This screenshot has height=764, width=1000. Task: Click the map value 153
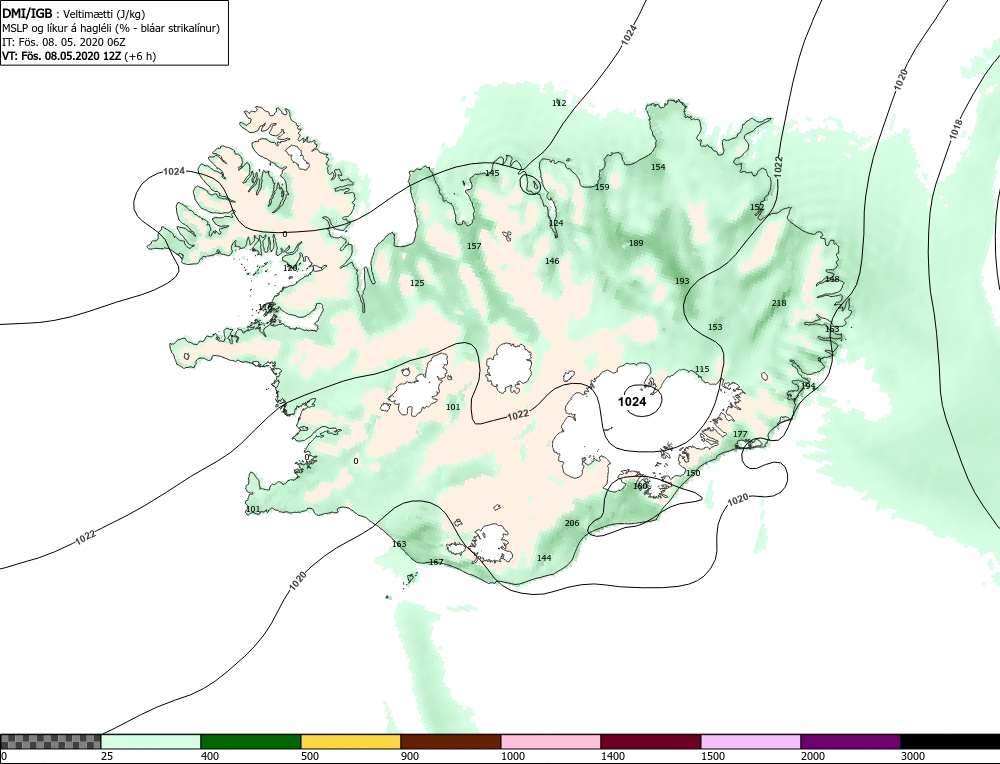click(x=715, y=327)
